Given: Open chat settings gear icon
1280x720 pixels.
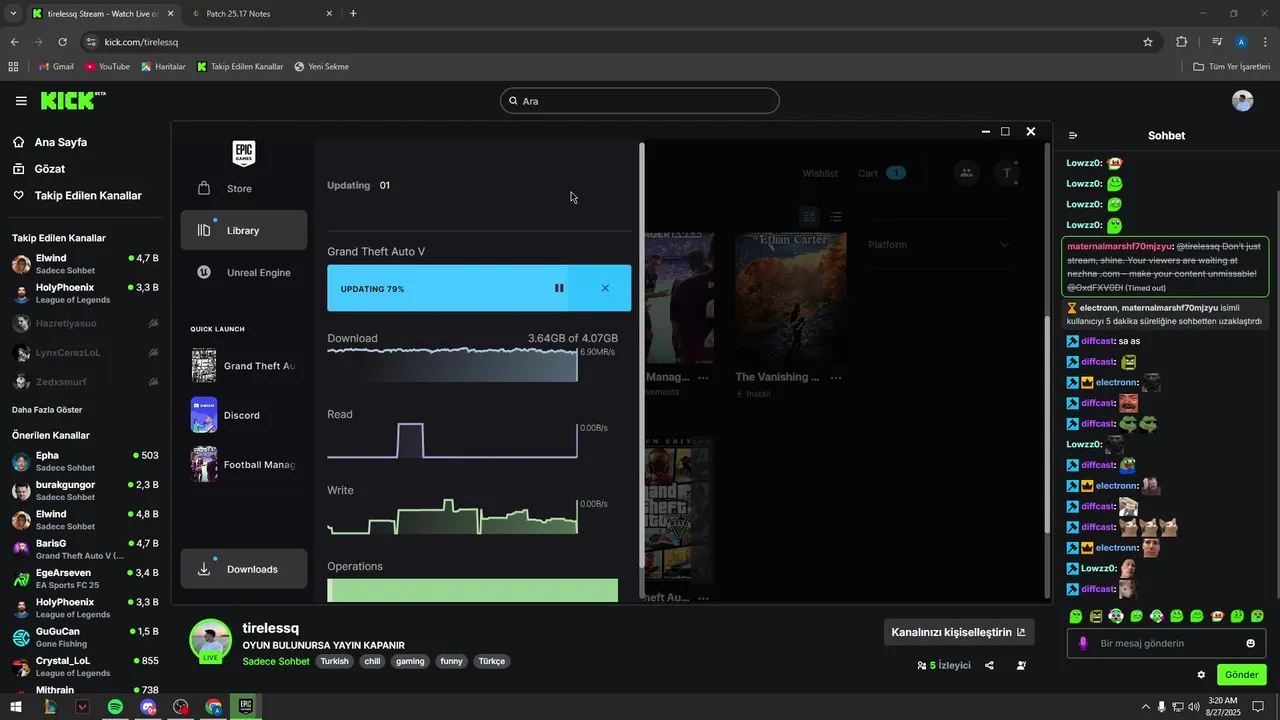Looking at the screenshot, I should click(x=1201, y=675).
